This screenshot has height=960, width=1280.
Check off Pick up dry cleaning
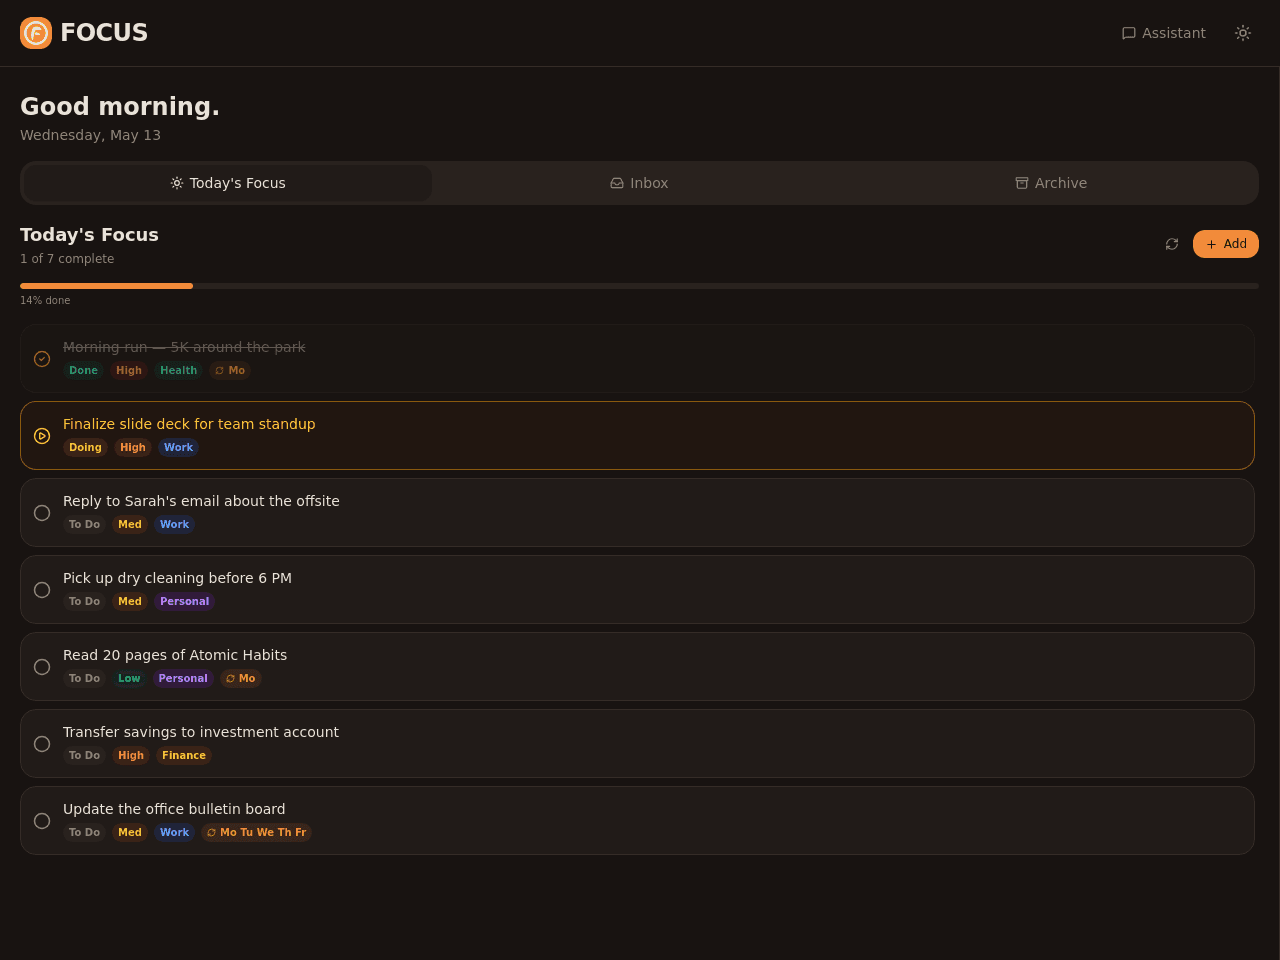[42, 590]
